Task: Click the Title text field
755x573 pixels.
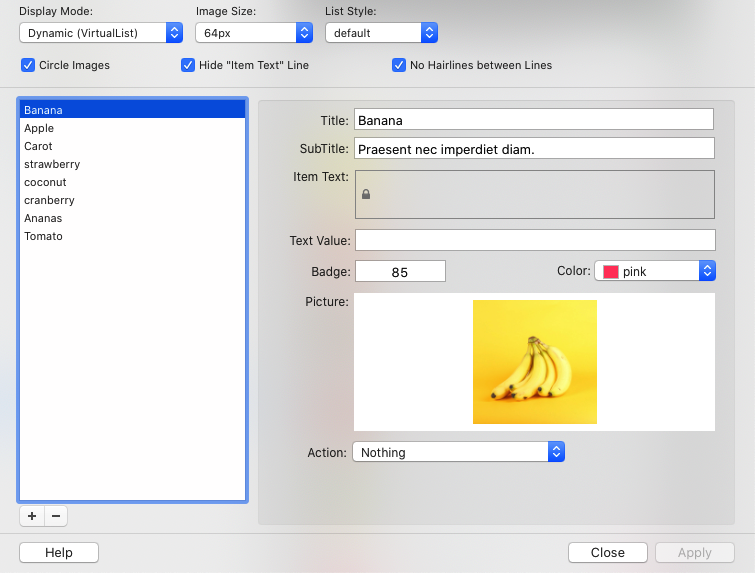Action: pos(533,120)
